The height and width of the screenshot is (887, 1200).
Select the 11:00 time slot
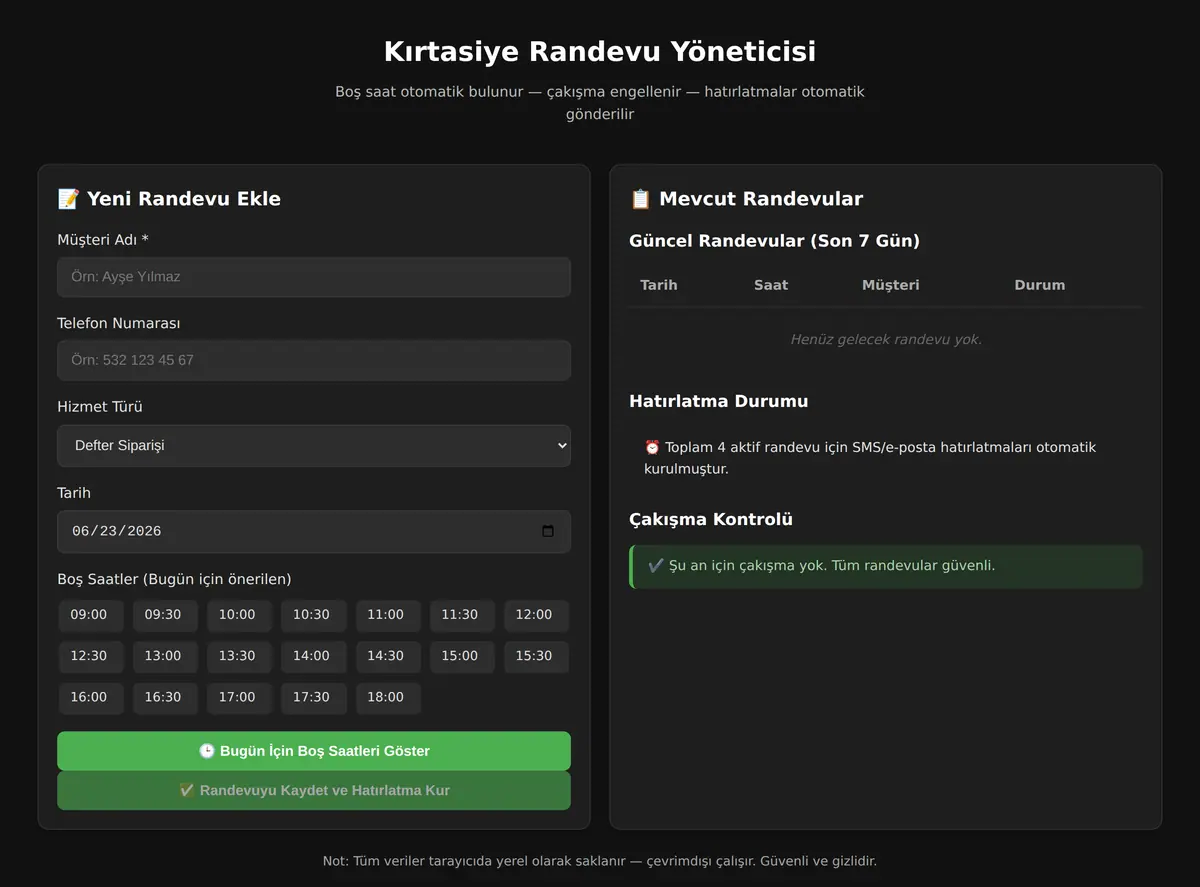[x=386, y=615]
